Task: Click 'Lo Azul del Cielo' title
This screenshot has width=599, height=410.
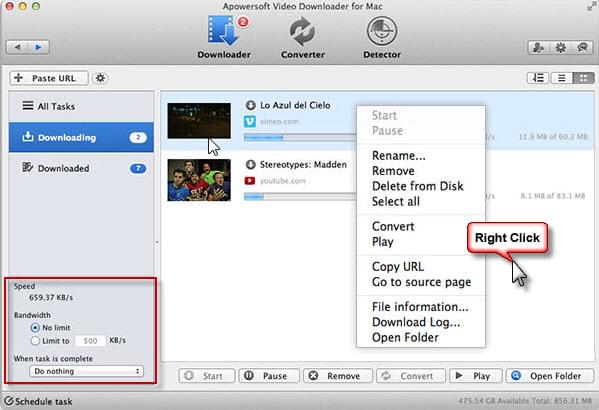Action: point(295,105)
